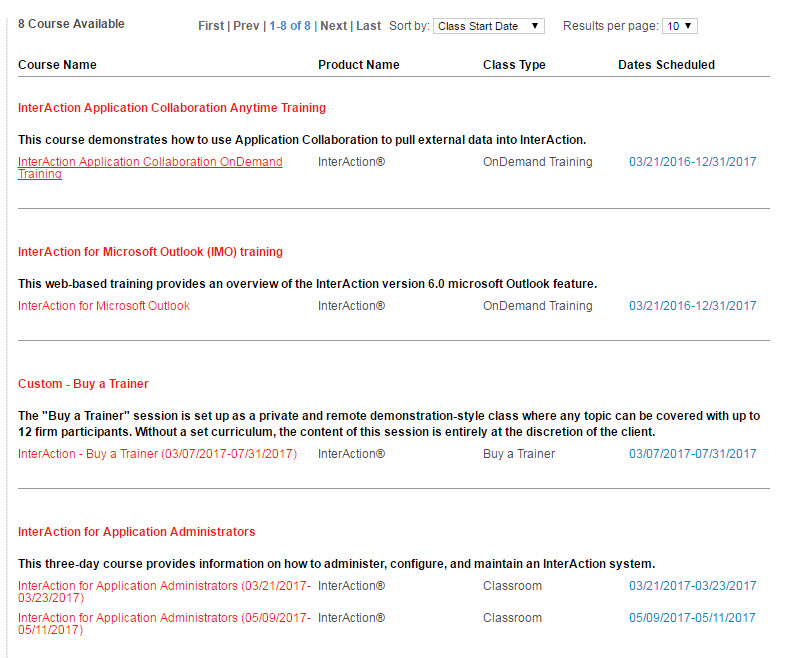The height and width of the screenshot is (658, 794).
Task: Click Classroom cell for the 05/09/2017 class
Action: click(512, 618)
